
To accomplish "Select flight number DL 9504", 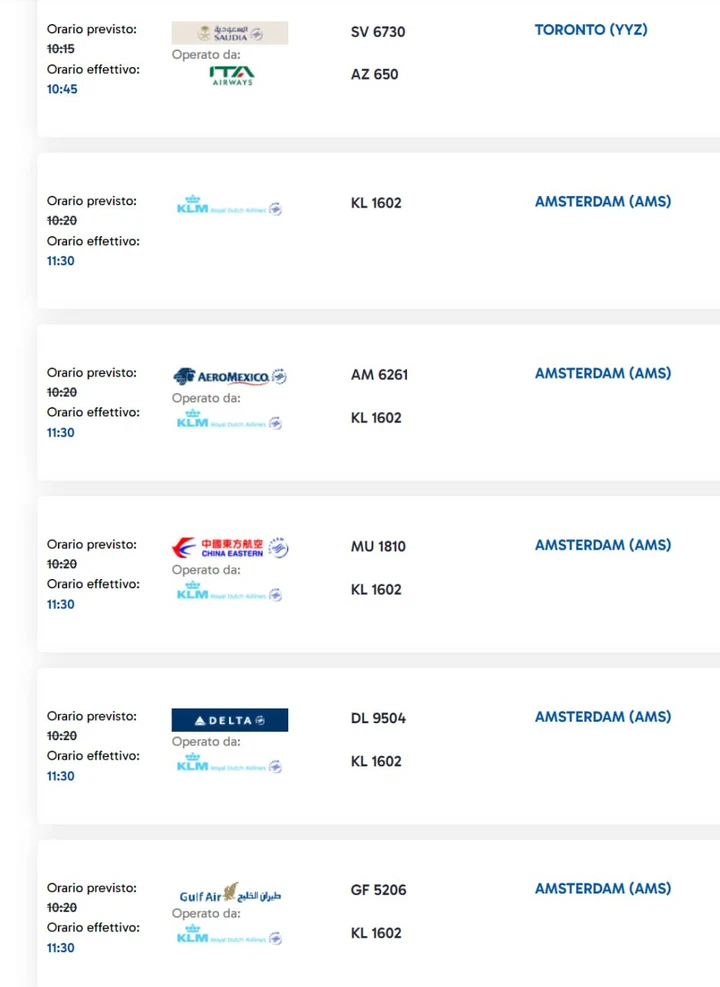I will tap(378, 718).
